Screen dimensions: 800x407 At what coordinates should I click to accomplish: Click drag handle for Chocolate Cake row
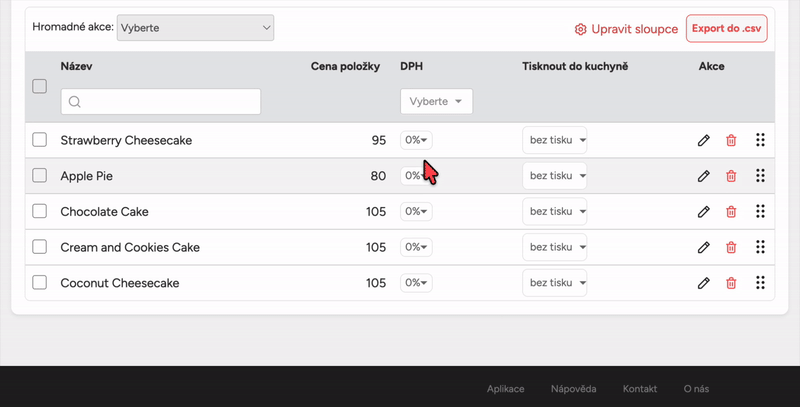click(760, 212)
